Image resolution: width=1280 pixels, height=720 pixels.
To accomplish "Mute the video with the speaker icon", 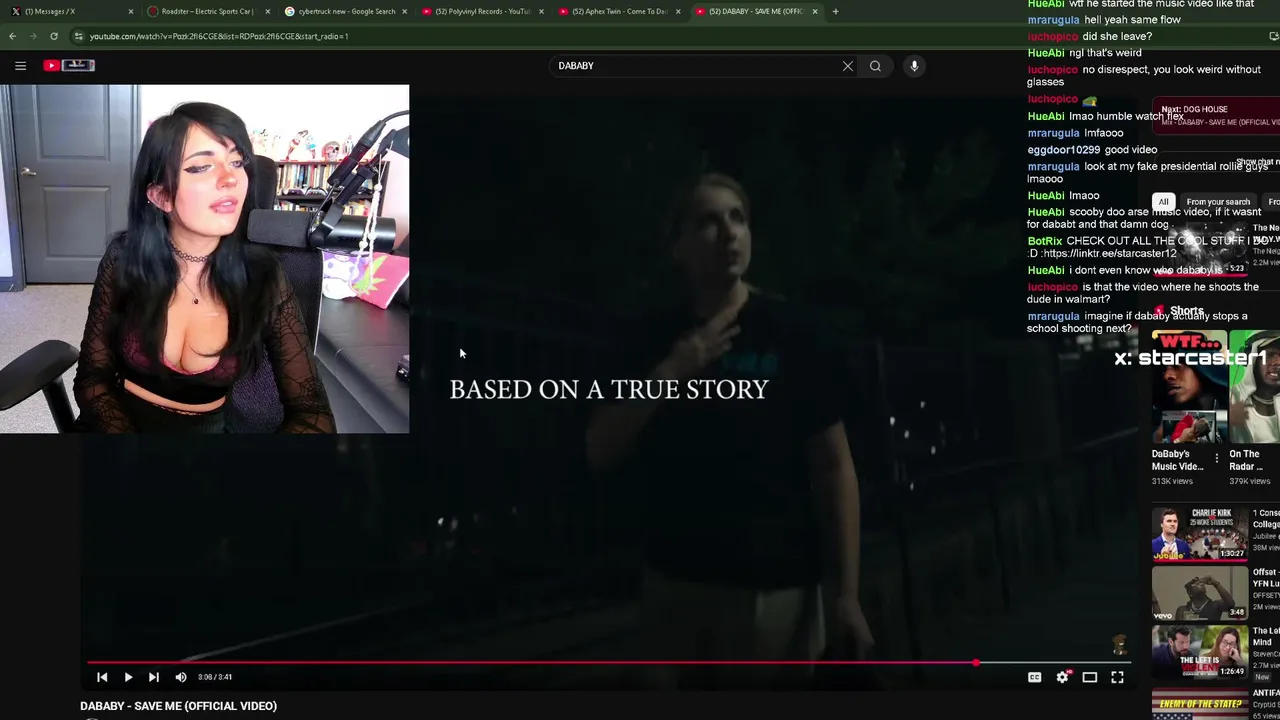I will [181, 677].
